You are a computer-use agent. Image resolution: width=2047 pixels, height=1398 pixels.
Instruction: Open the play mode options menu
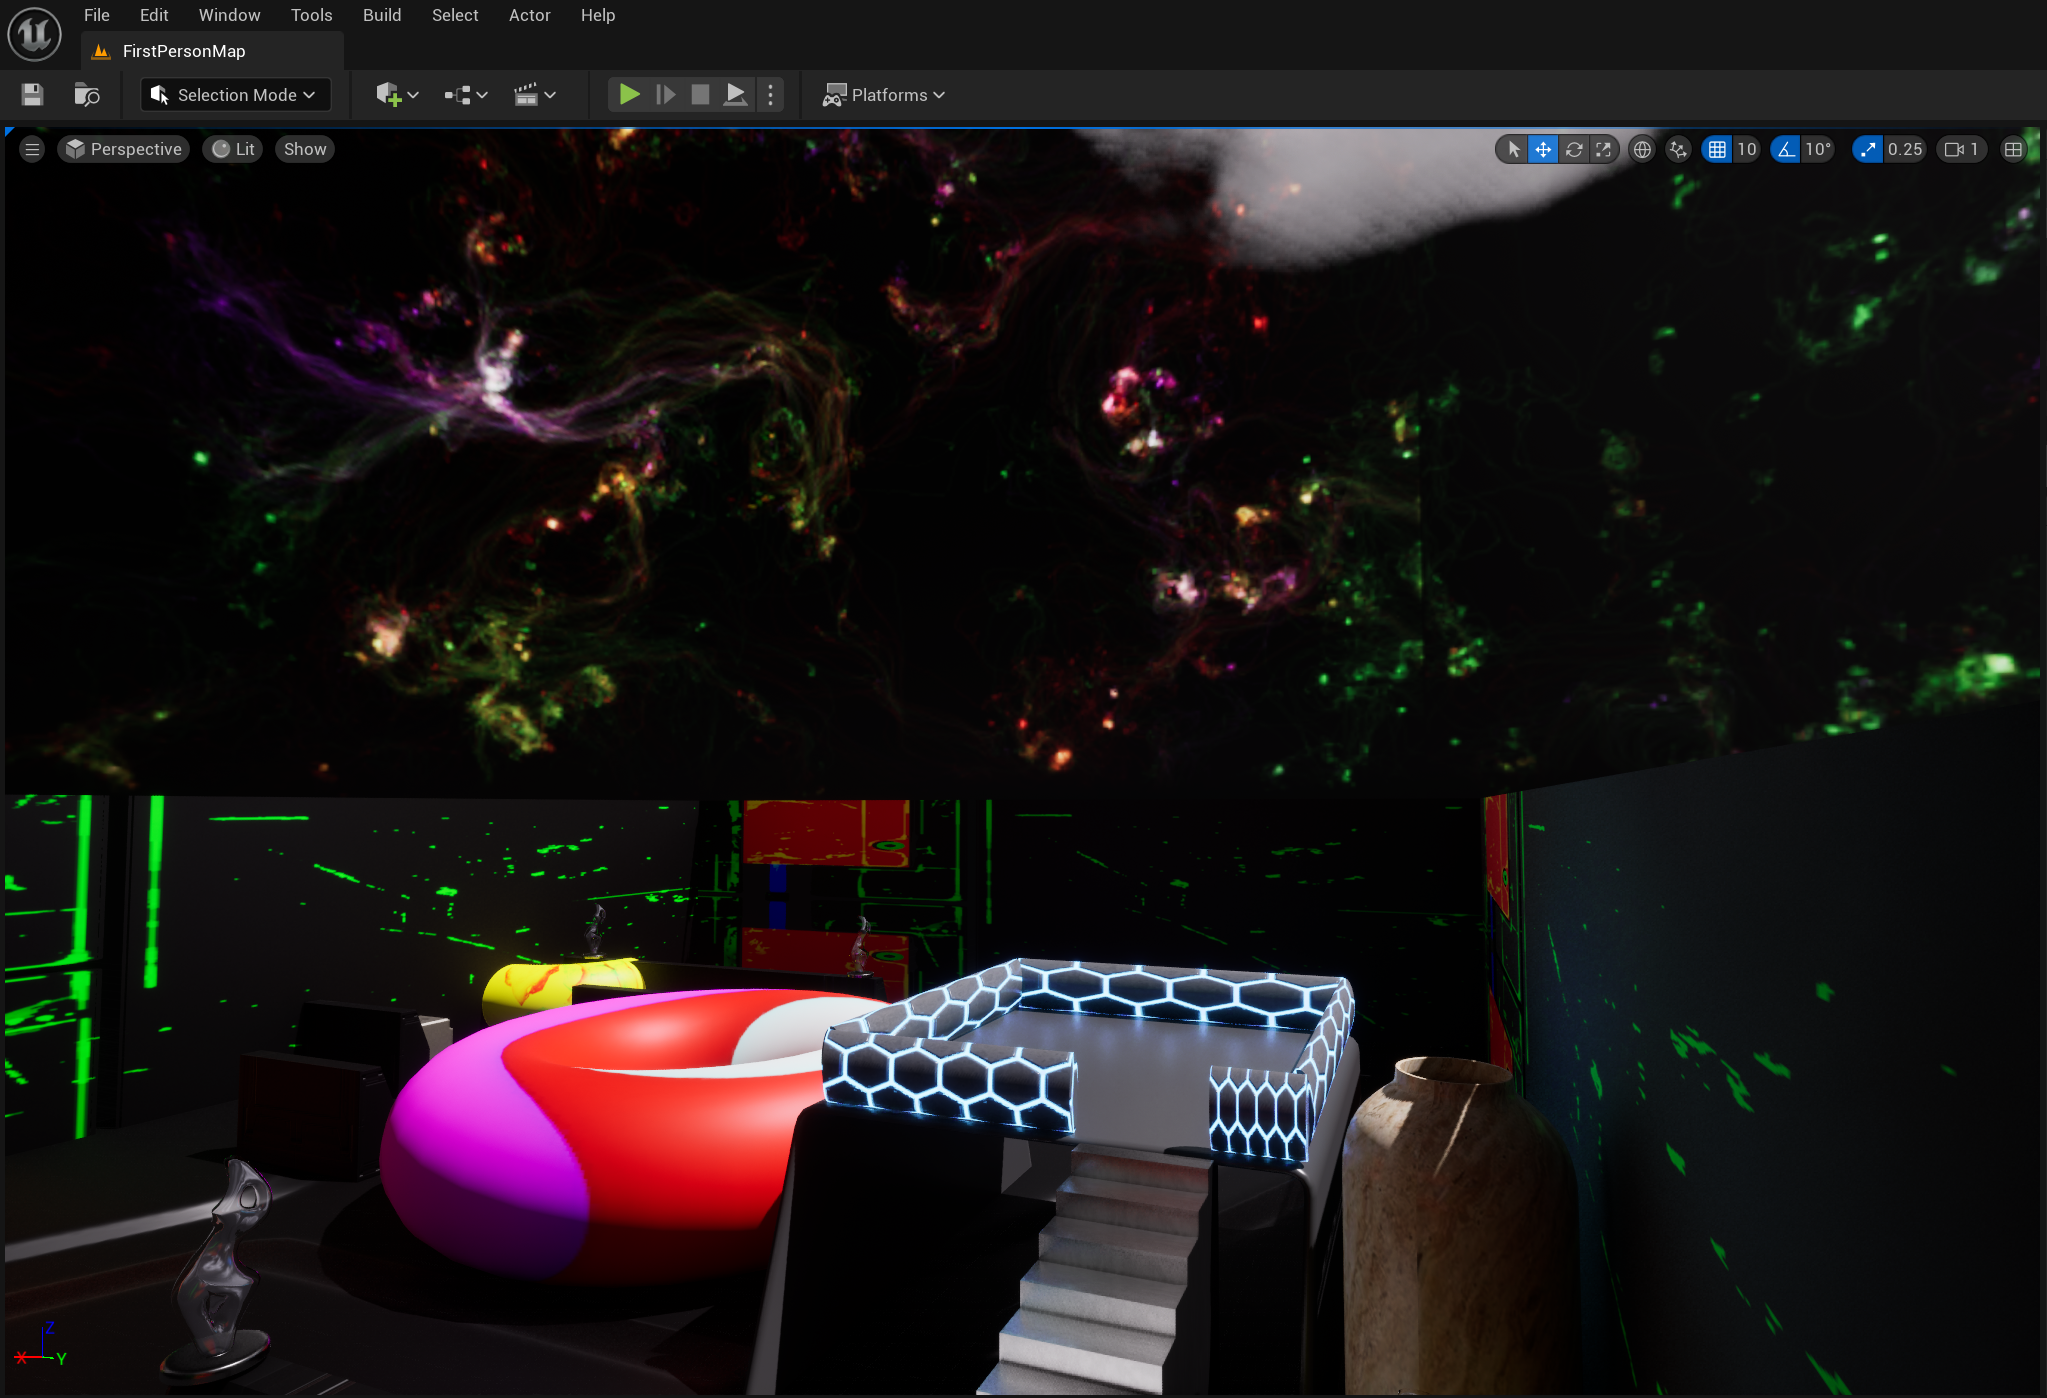[x=770, y=95]
